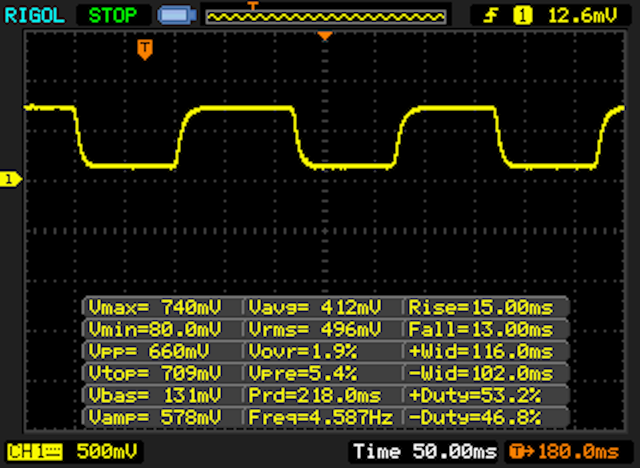640x468 pixels.
Task: Click the yellow trigger source channel 1 badge
Action: coord(522,16)
